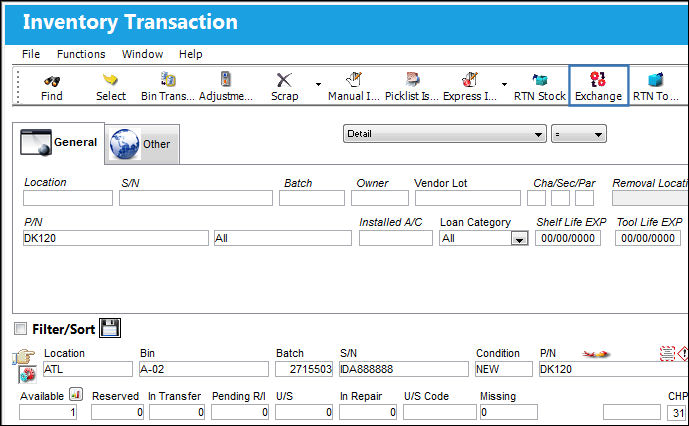The height and width of the screenshot is (426, 689).
Task: Click the small airplane icon beside P/N label
Action: coord(595,353)
